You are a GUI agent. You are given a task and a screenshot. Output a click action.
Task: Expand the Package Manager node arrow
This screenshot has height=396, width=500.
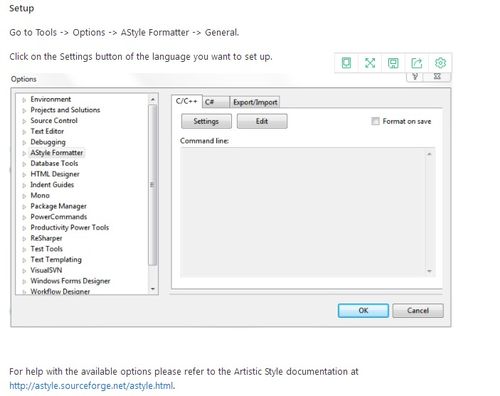tap(24, 207)
